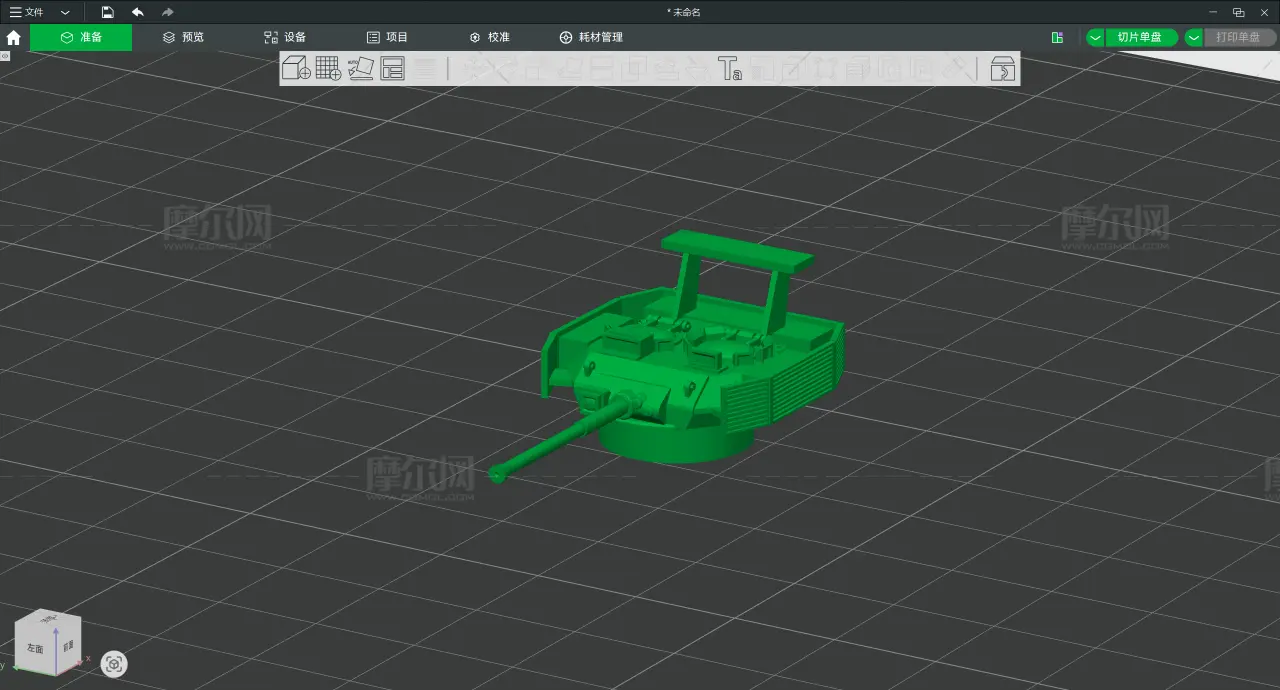Image resolution: width=1280 pixels, height=690 pixels.
Task: Auto-orient the model using the toolbar icon
Action: click(360, 68)
